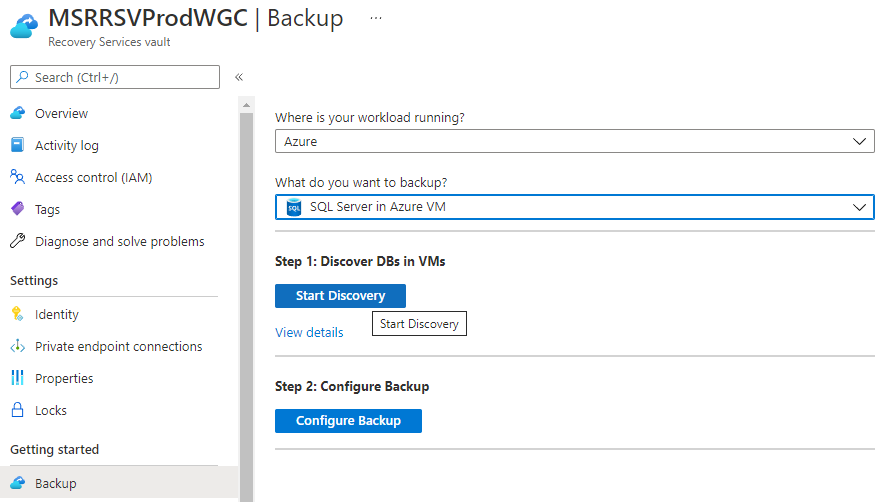Click the 'Recovery Services vault' subtitle
The image size is (882, 502).
(109, 42)
